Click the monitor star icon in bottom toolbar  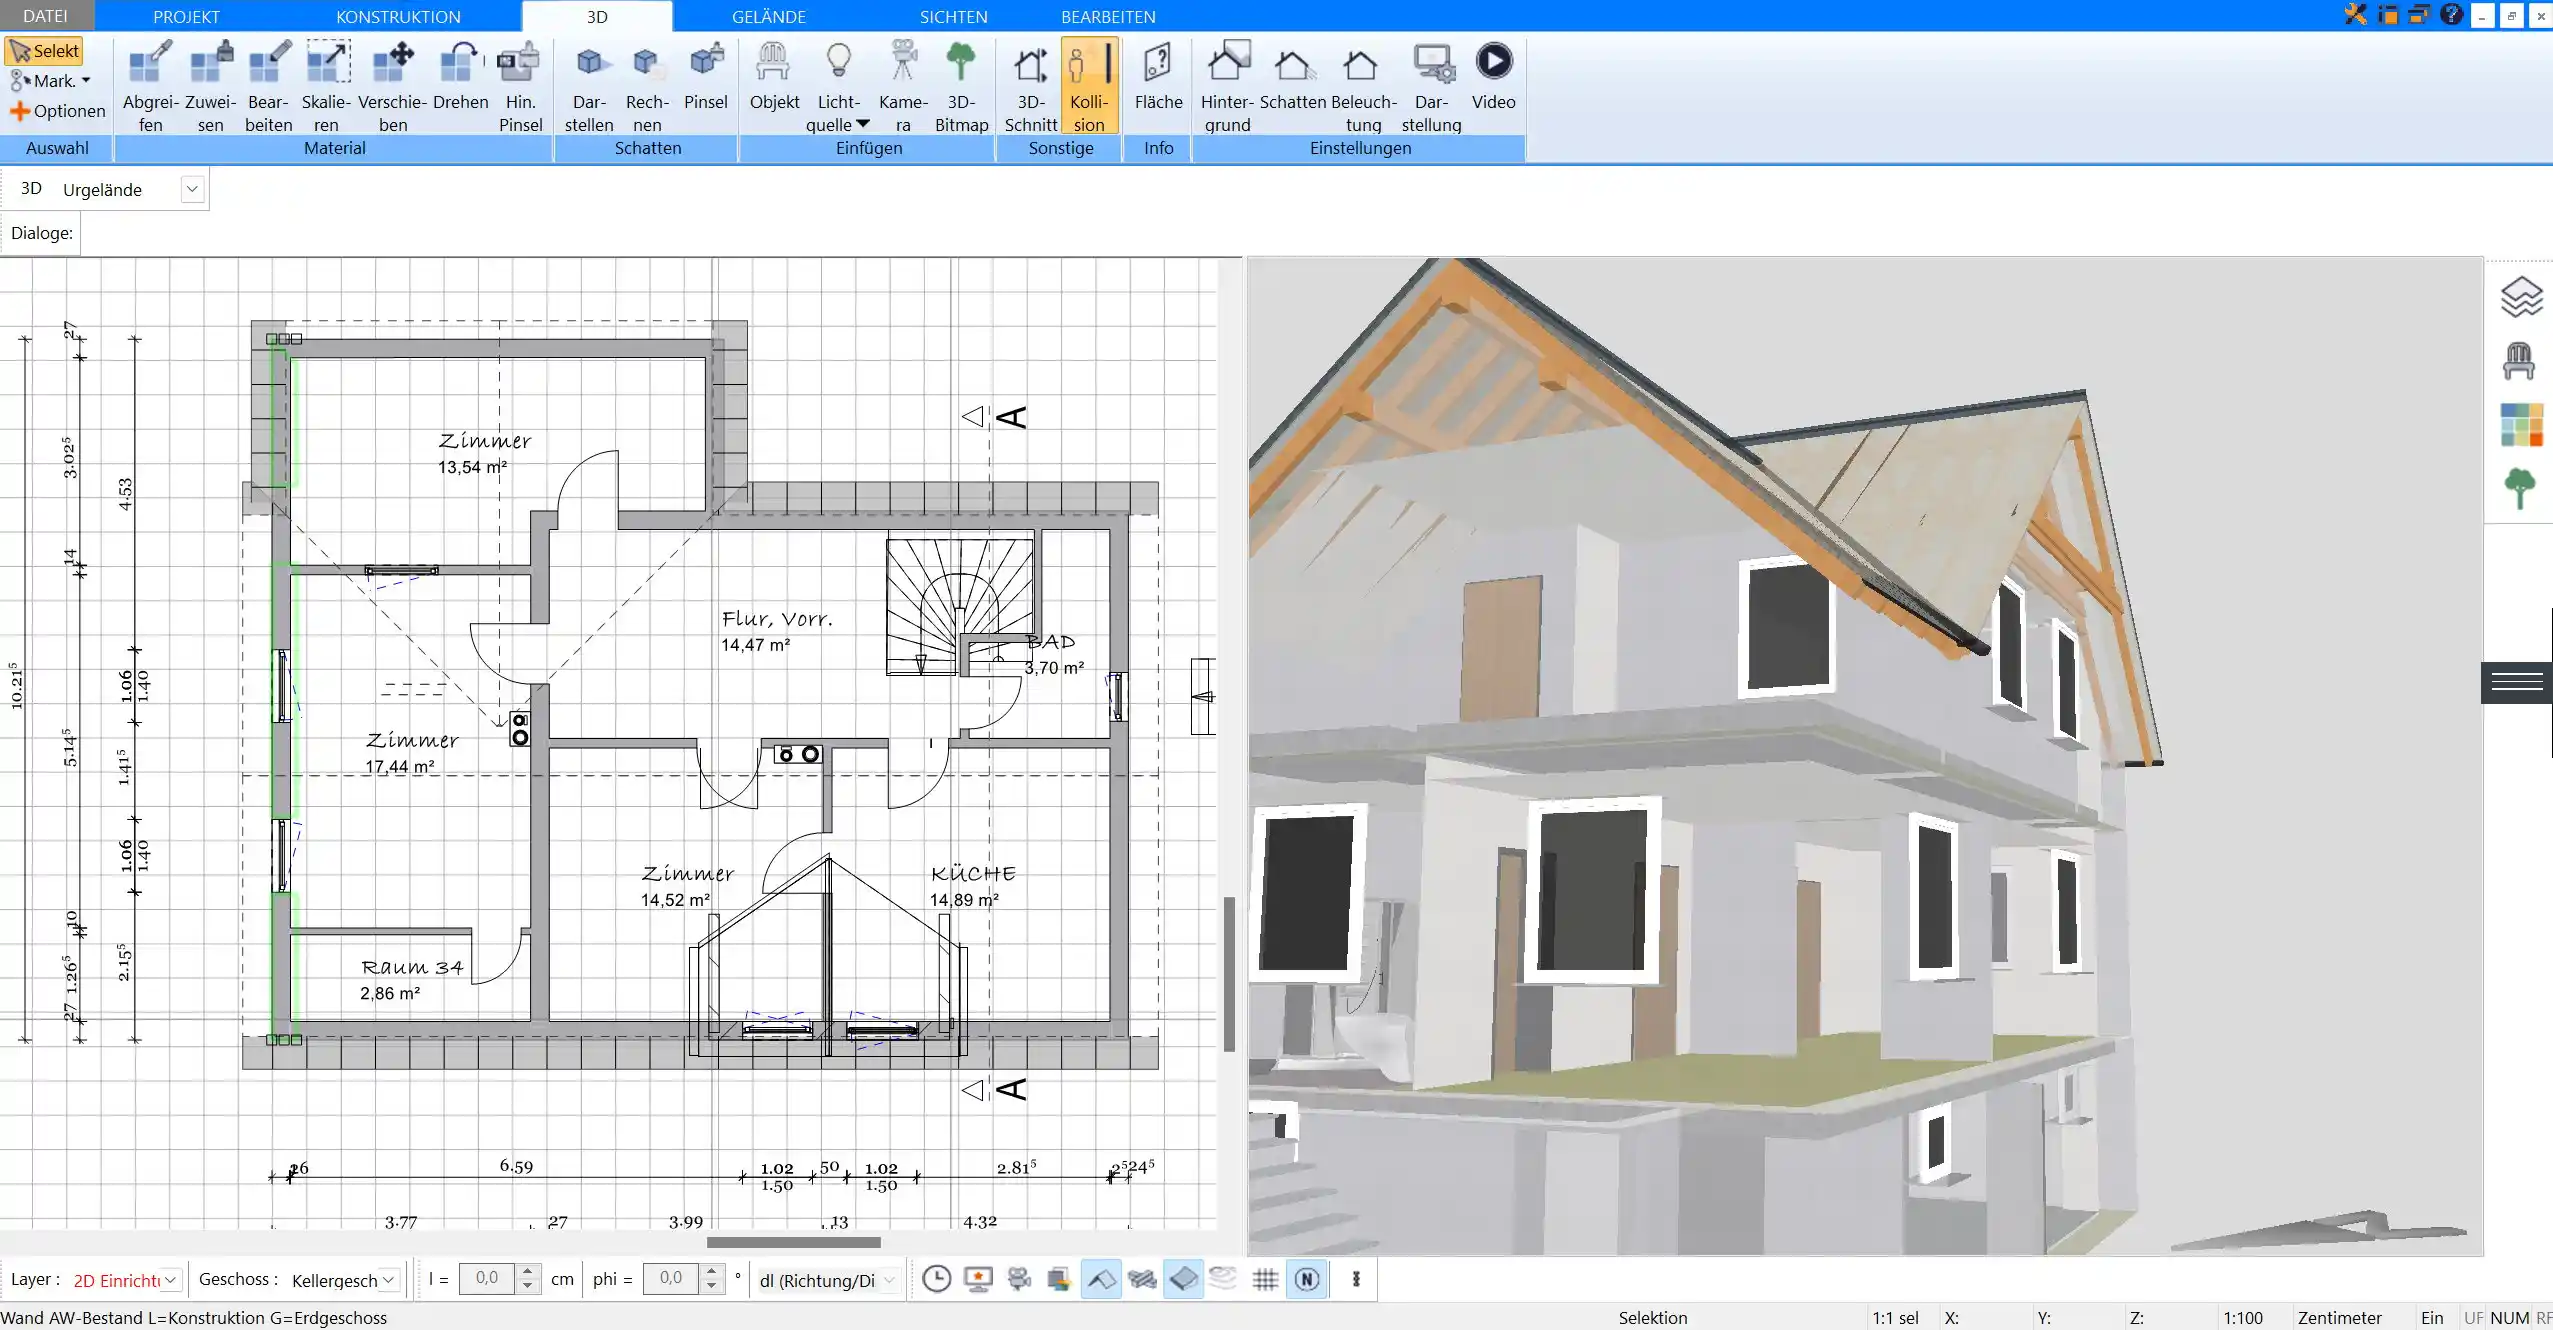click(978, 1279)
